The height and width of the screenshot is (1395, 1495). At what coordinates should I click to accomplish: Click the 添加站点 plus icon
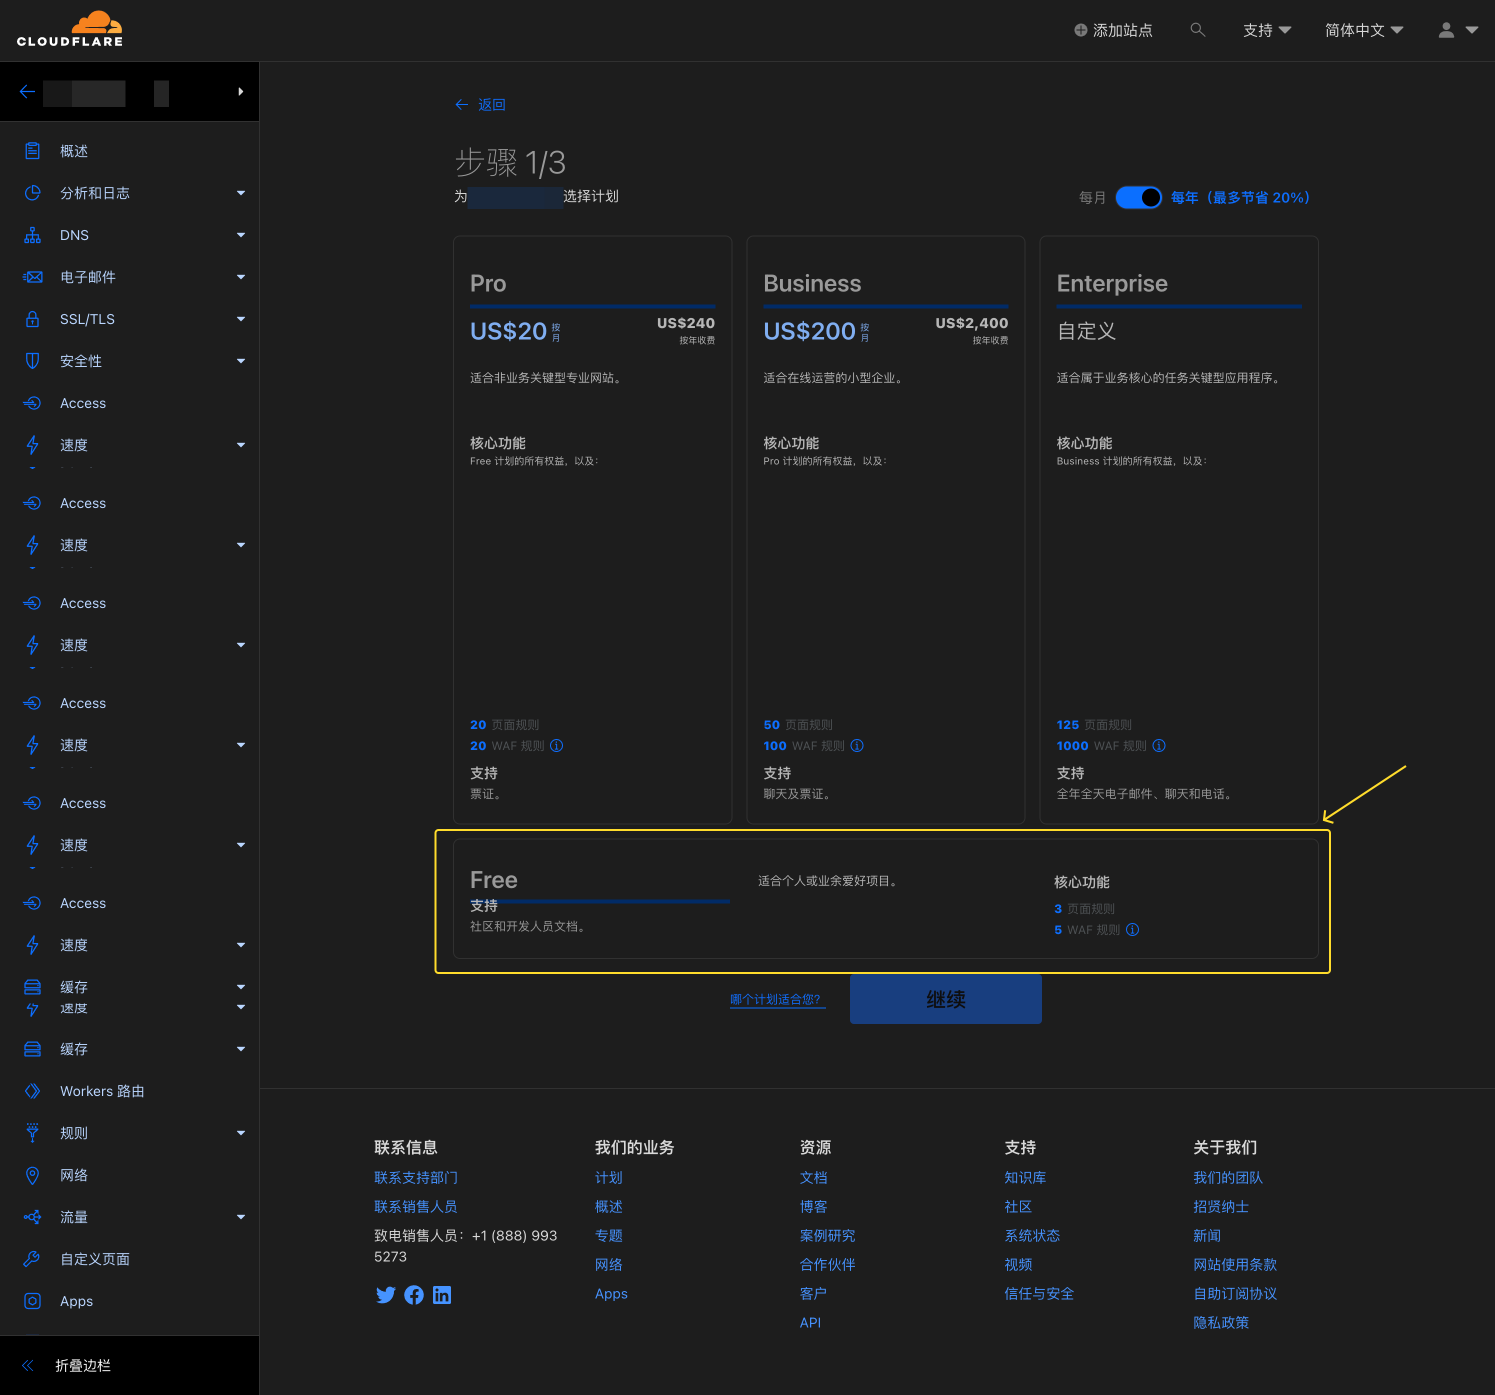point(1080,30)
